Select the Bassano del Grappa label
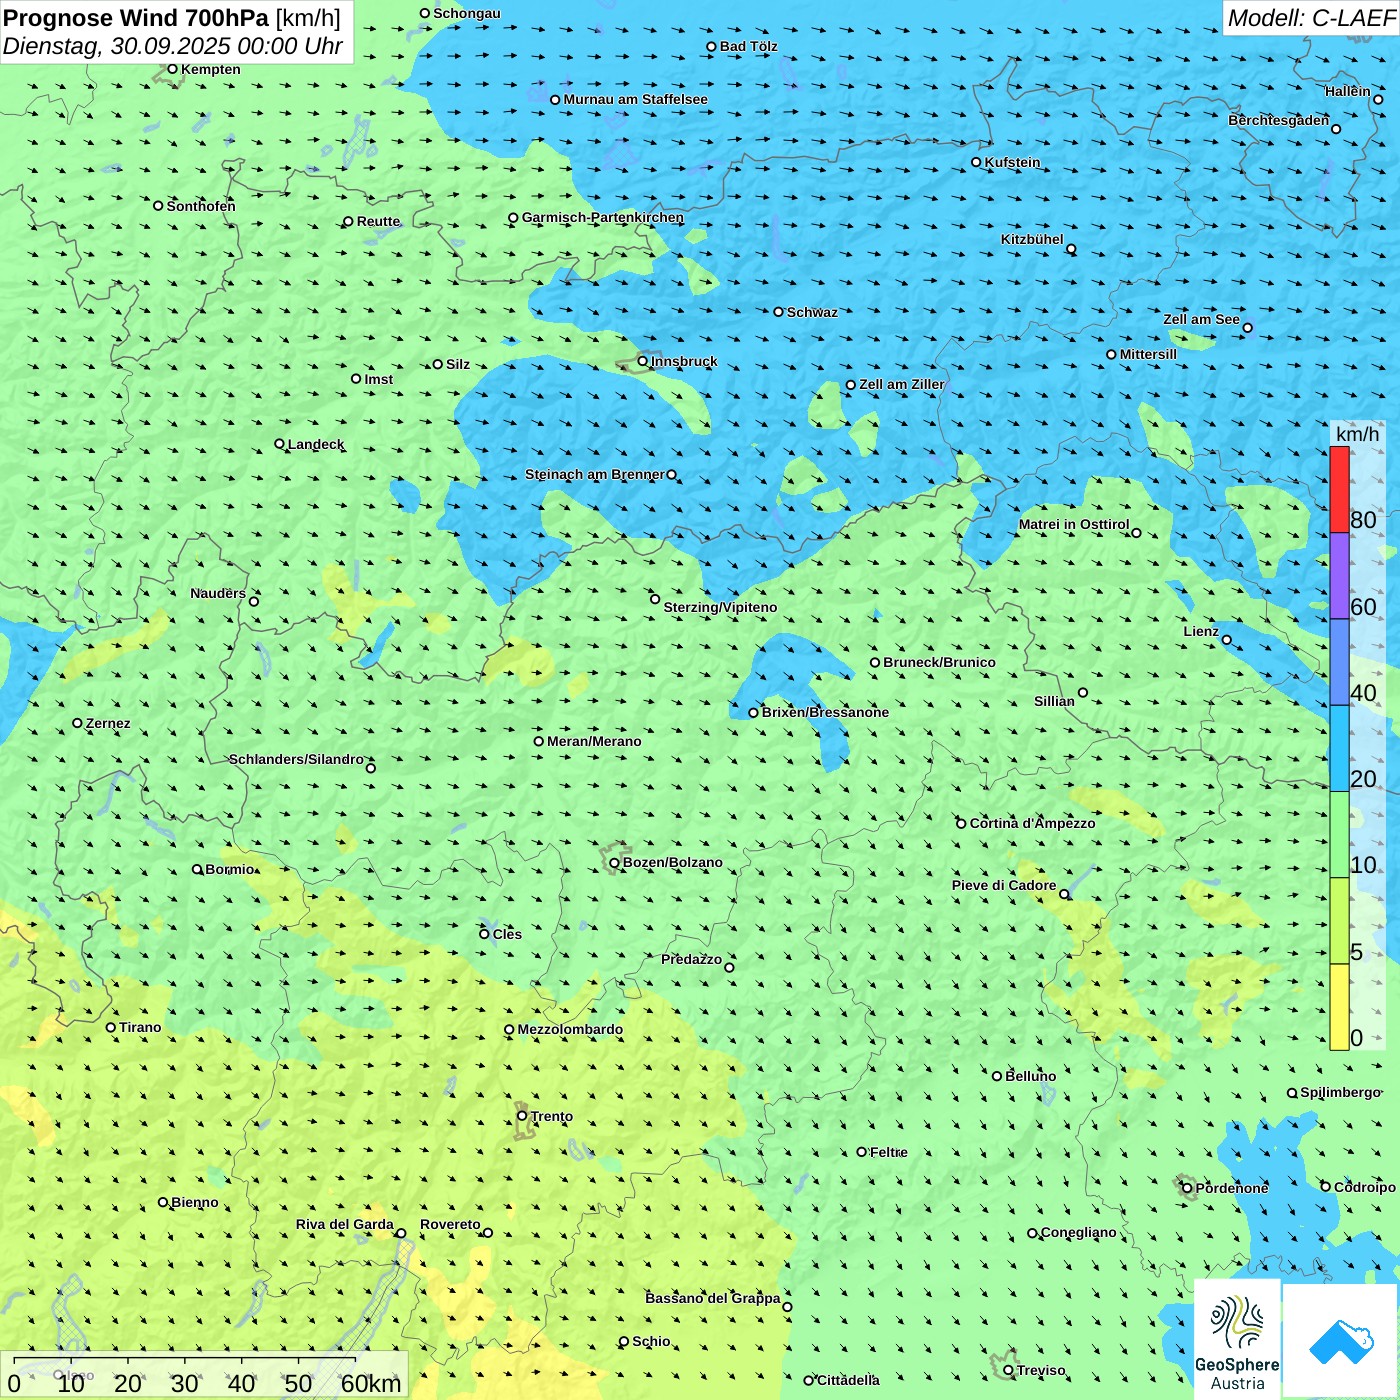Screen dimensions: 1400x1400 [713, 1298]
